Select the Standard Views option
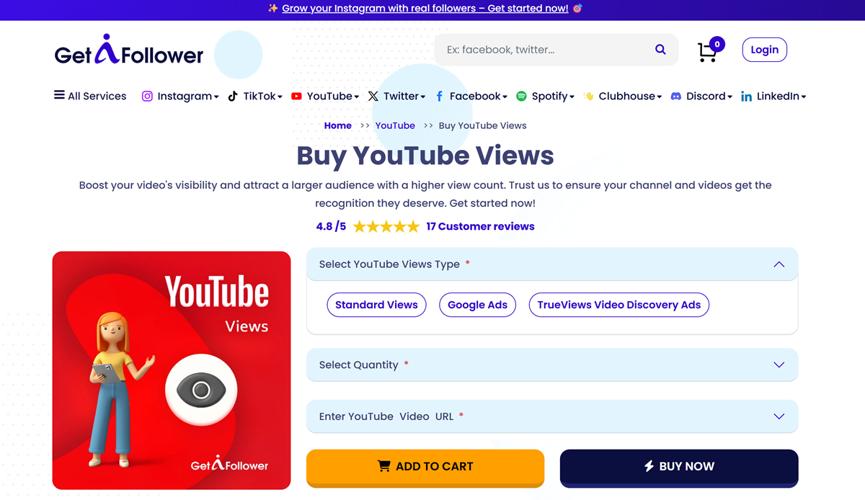This screenshot has width=865, height=500. click(376, 305)
